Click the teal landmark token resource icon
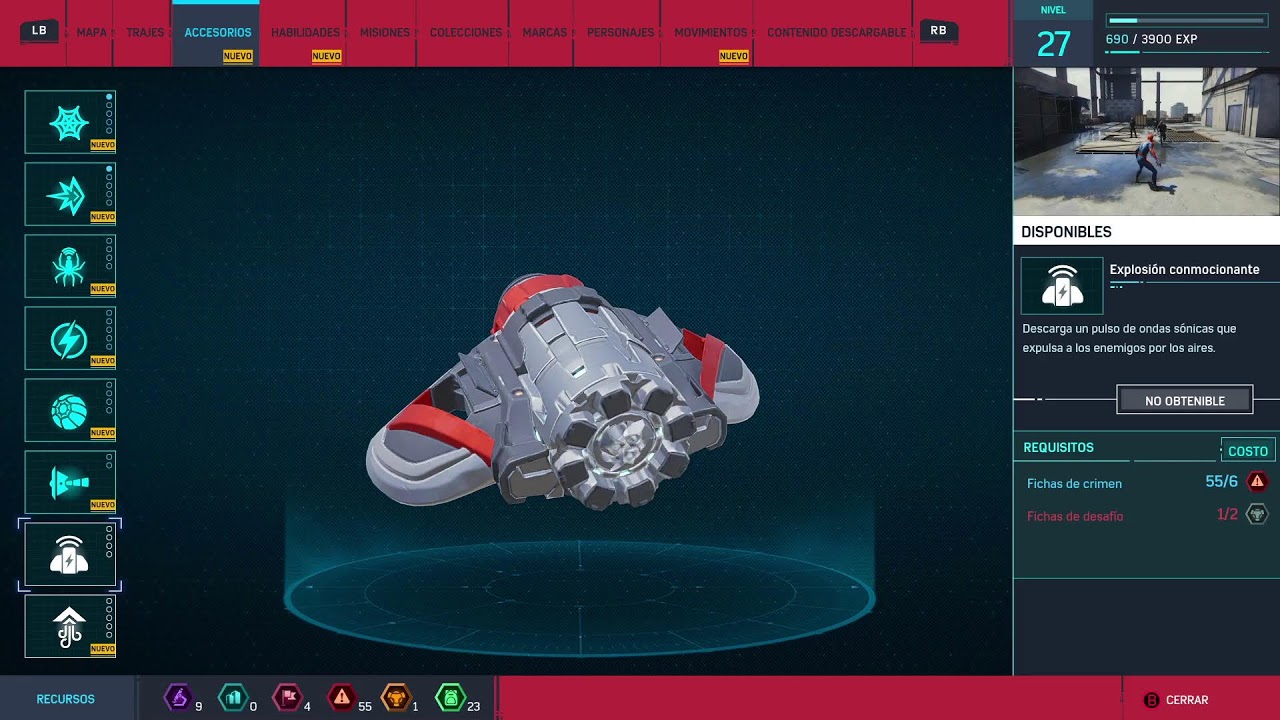The width and height of the screenshot is (1280, 720). pyautogui.click(x=232, y=698)
